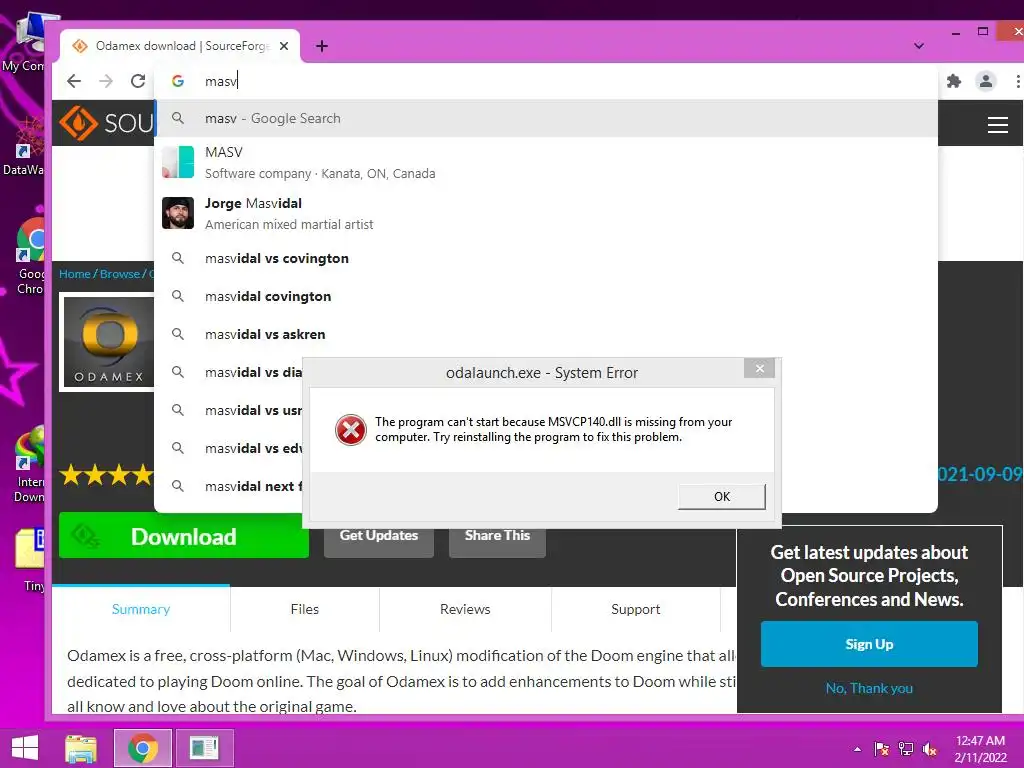Open the Chrome profile avatar
Image resolution: width=1024 pixels, height=768 pixels.
click(x=985, y=81)
